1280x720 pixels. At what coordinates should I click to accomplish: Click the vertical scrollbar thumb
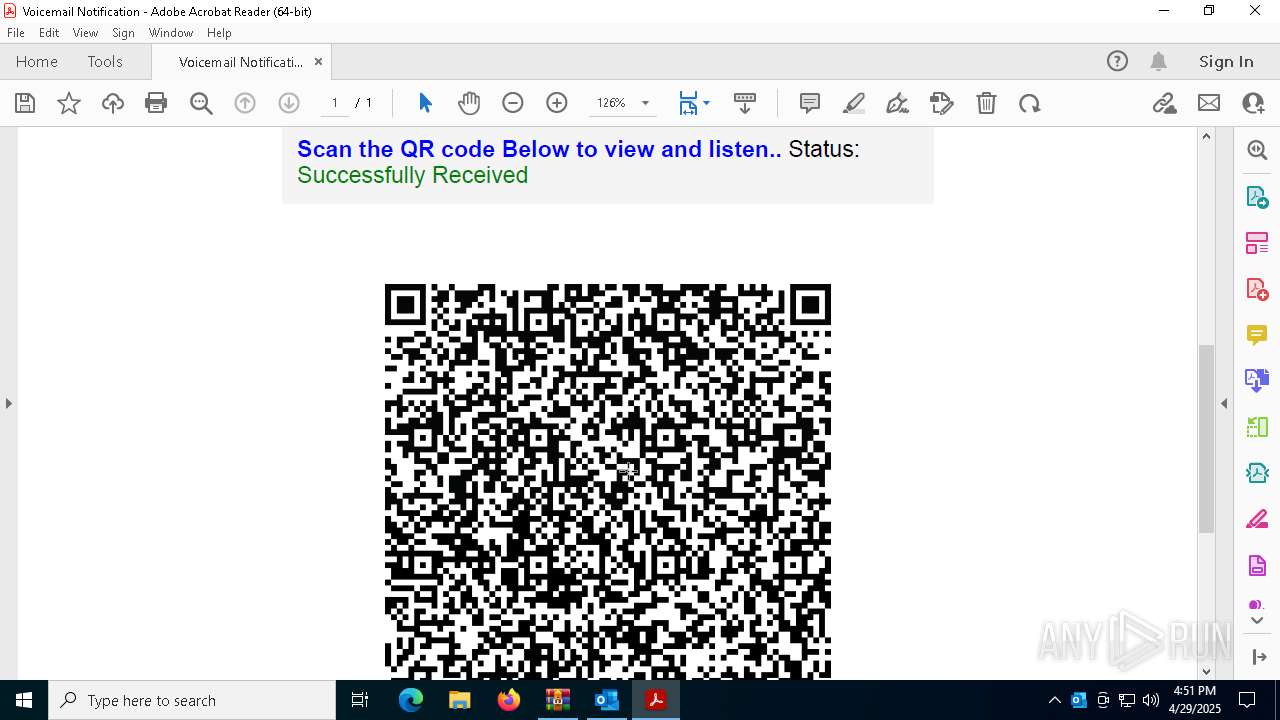coord(1206,438)
